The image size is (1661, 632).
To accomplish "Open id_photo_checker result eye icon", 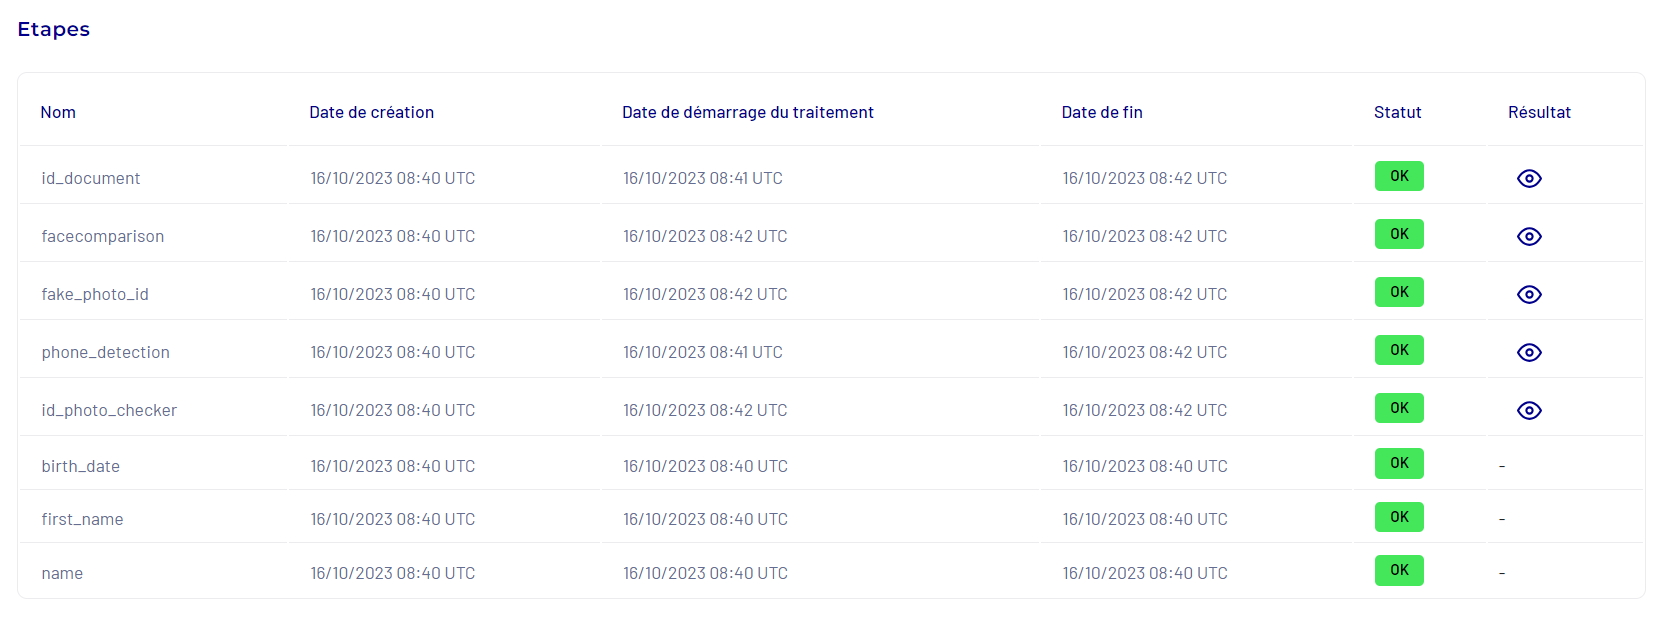I will (1528, 410).
